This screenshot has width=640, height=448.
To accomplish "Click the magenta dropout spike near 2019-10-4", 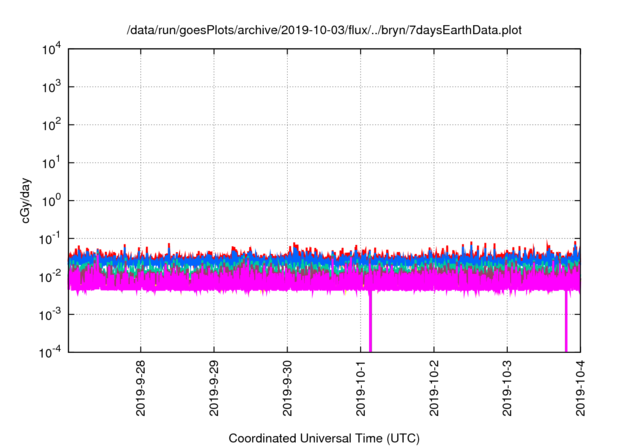I will tap(566, 321).
